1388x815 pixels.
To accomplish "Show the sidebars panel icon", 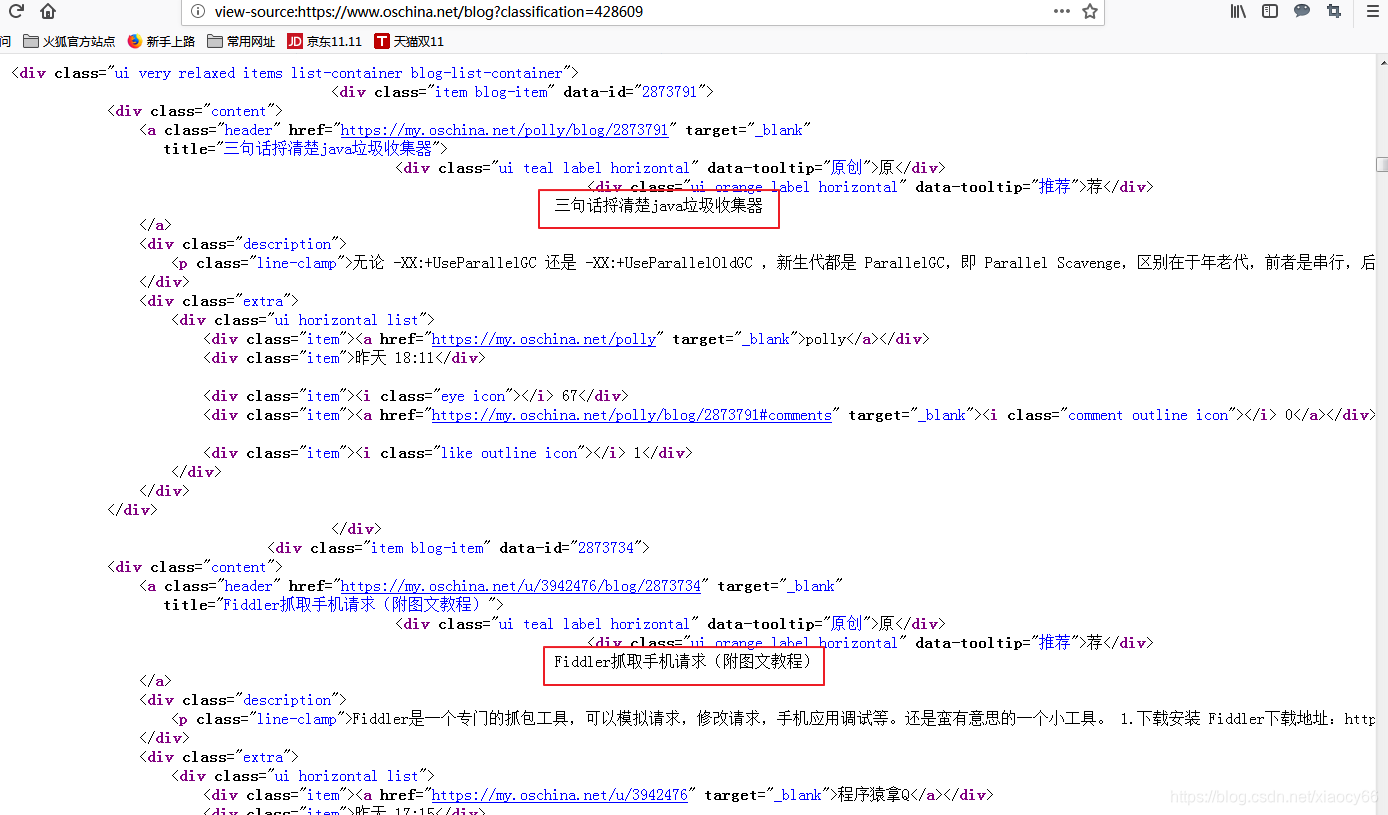I will pyautogui.click(x=1270, y=12).
